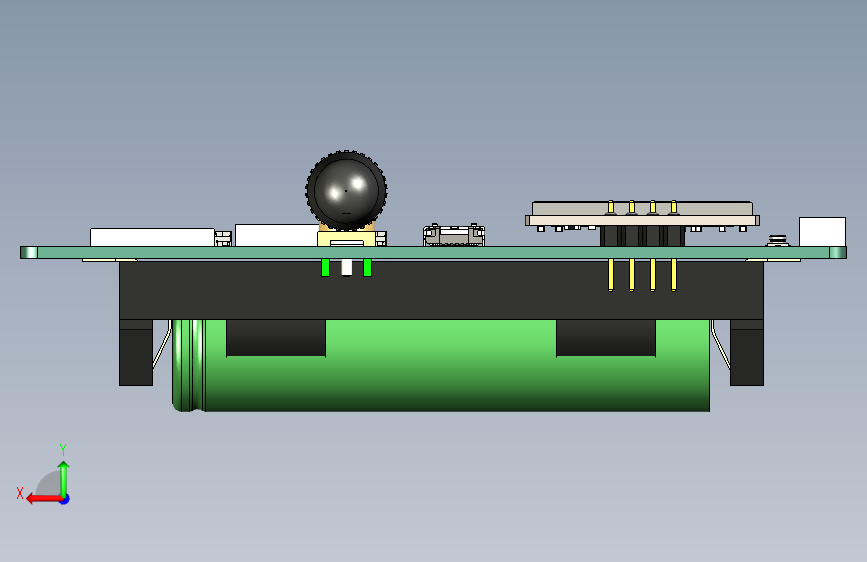Viewport: 867px width, 562px height.
Task: Click the blue Z axis dot of the triad
Action: [x=65, y=499]
